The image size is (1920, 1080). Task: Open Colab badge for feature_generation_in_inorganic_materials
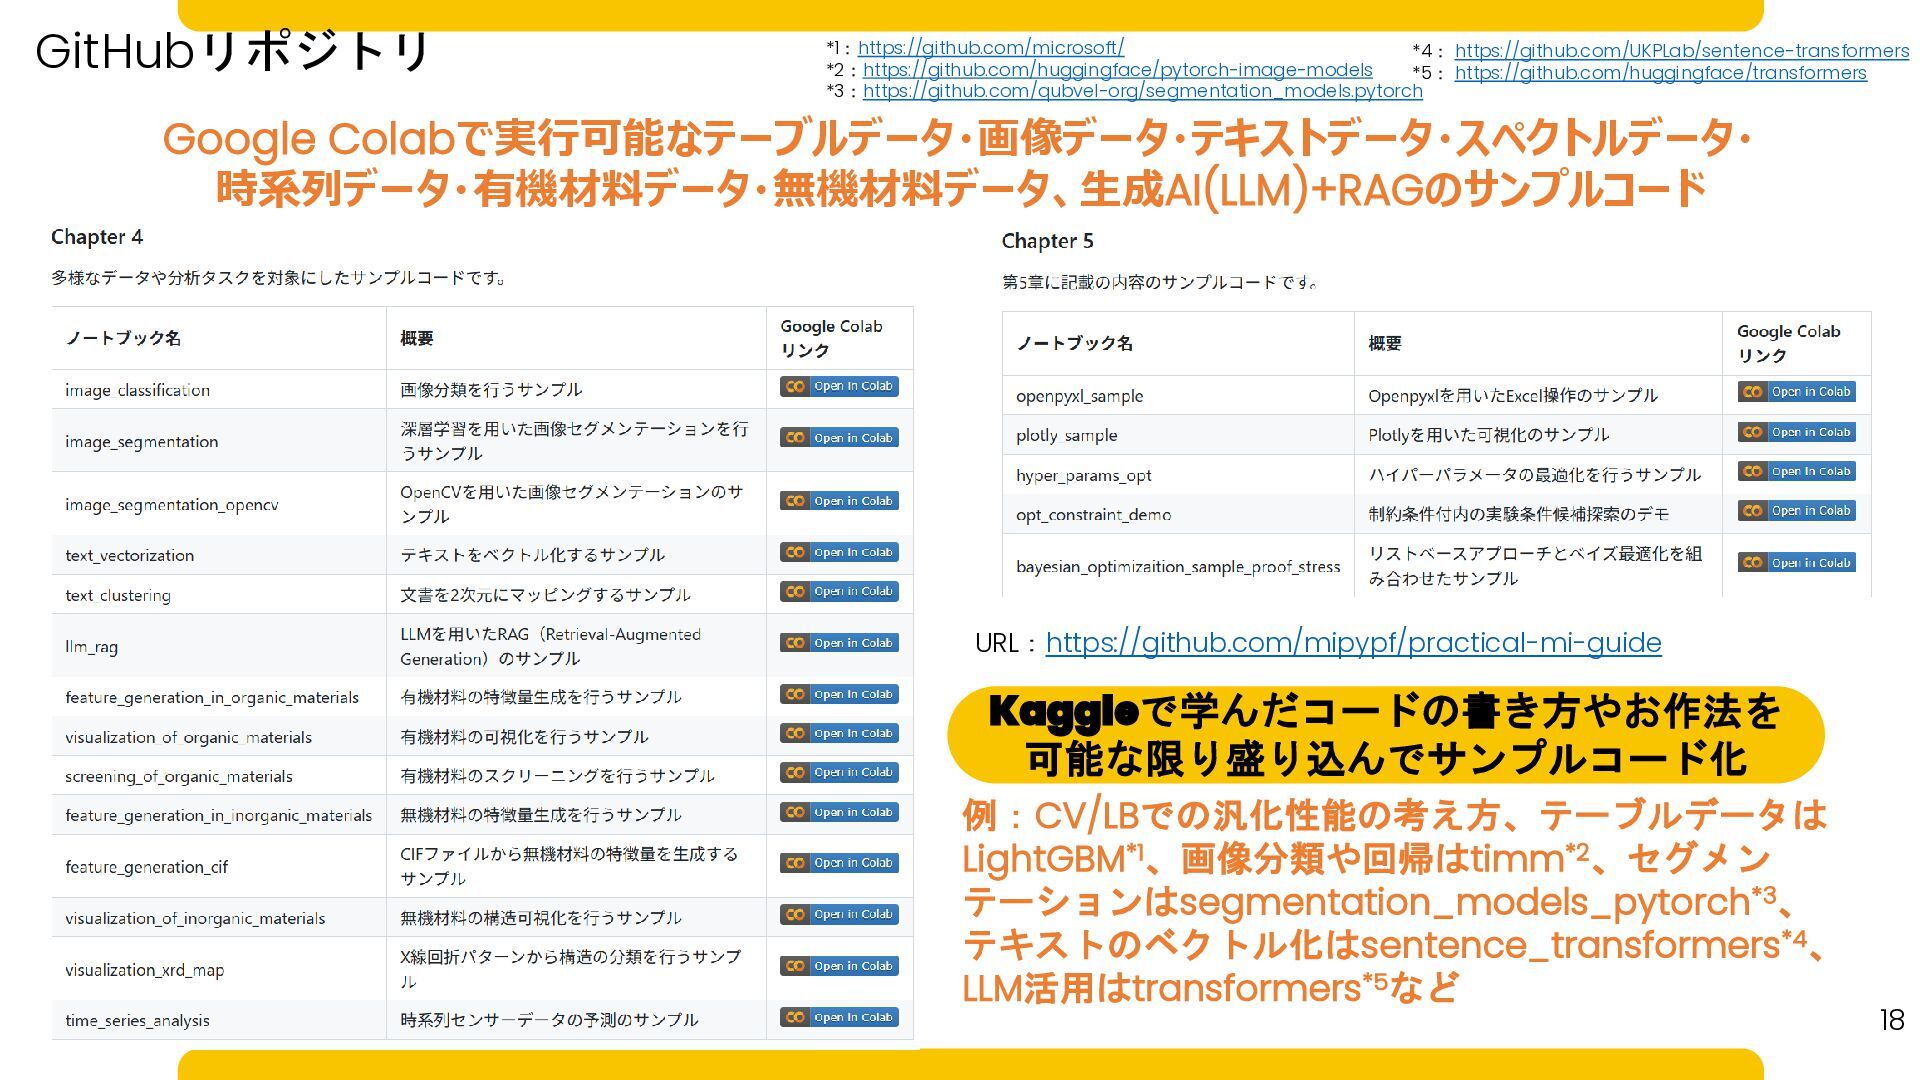(839, 812)
